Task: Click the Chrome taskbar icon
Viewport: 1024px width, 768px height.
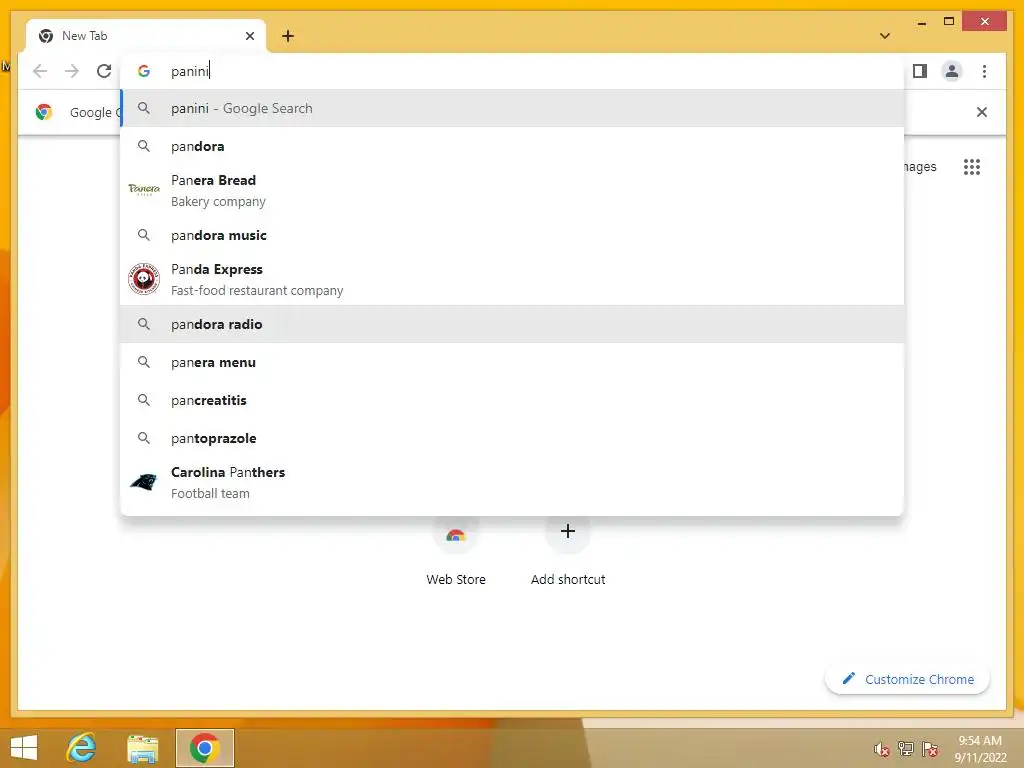Action: tap(204, 748)
